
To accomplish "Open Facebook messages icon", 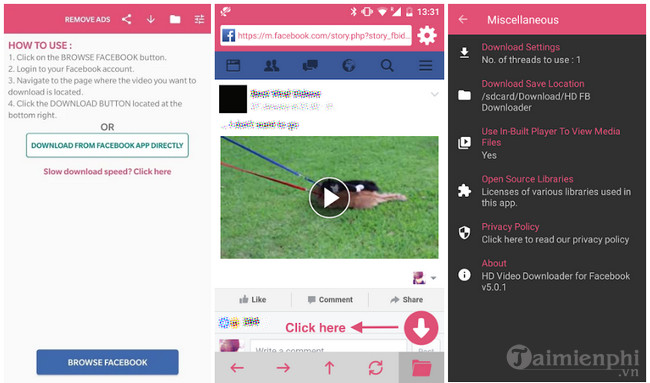I will point(310,65).
